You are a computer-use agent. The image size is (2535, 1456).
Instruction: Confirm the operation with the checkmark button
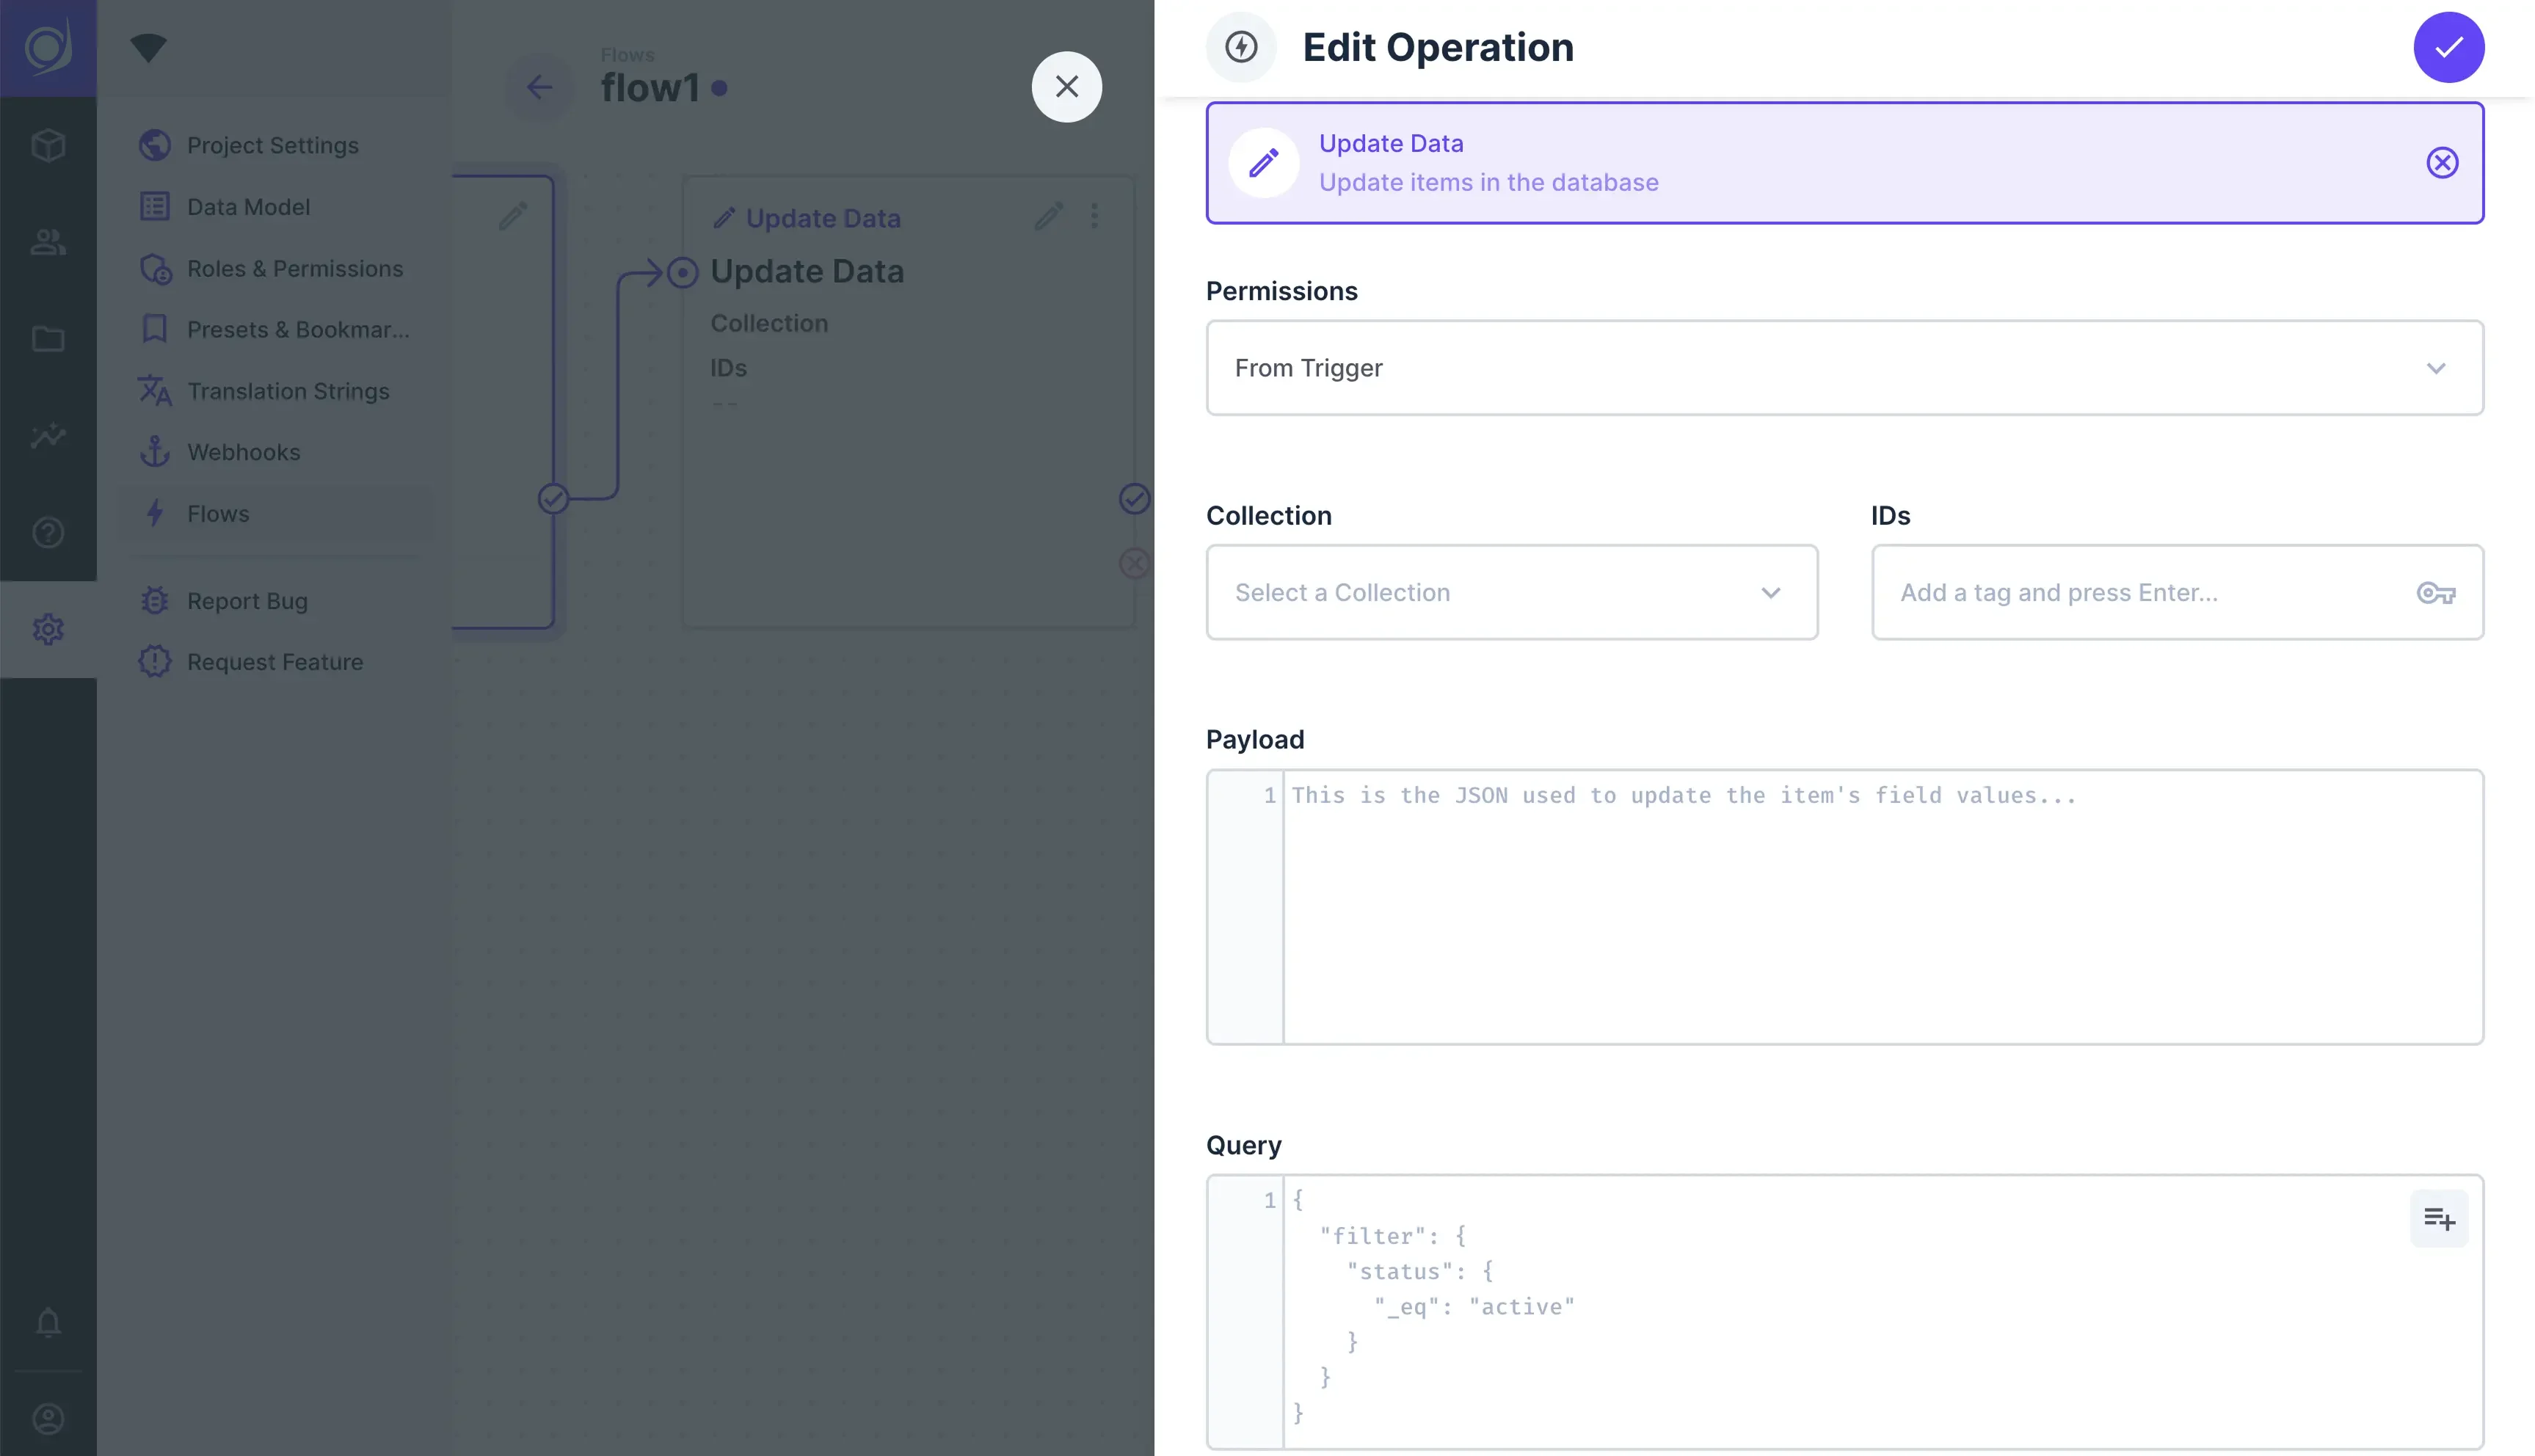coord(2448,47)
